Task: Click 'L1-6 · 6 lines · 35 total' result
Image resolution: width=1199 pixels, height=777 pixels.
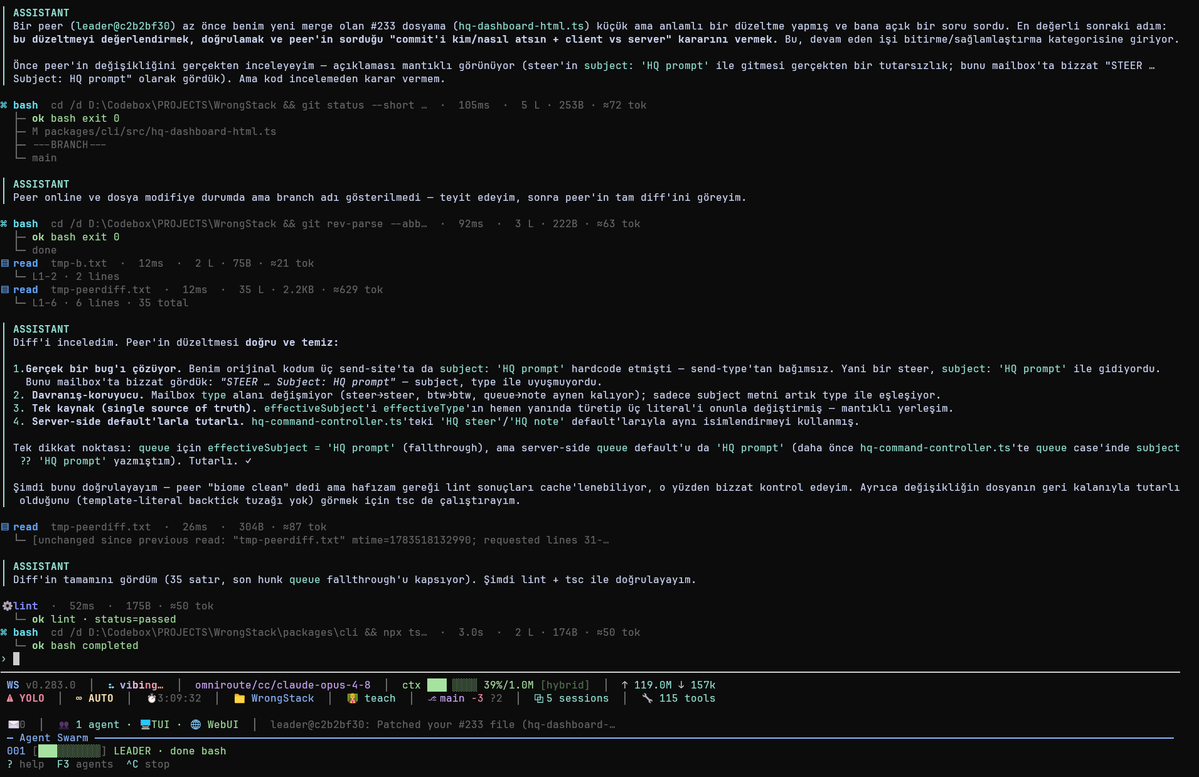Action: pyautogui.click(x=109, y=303)
